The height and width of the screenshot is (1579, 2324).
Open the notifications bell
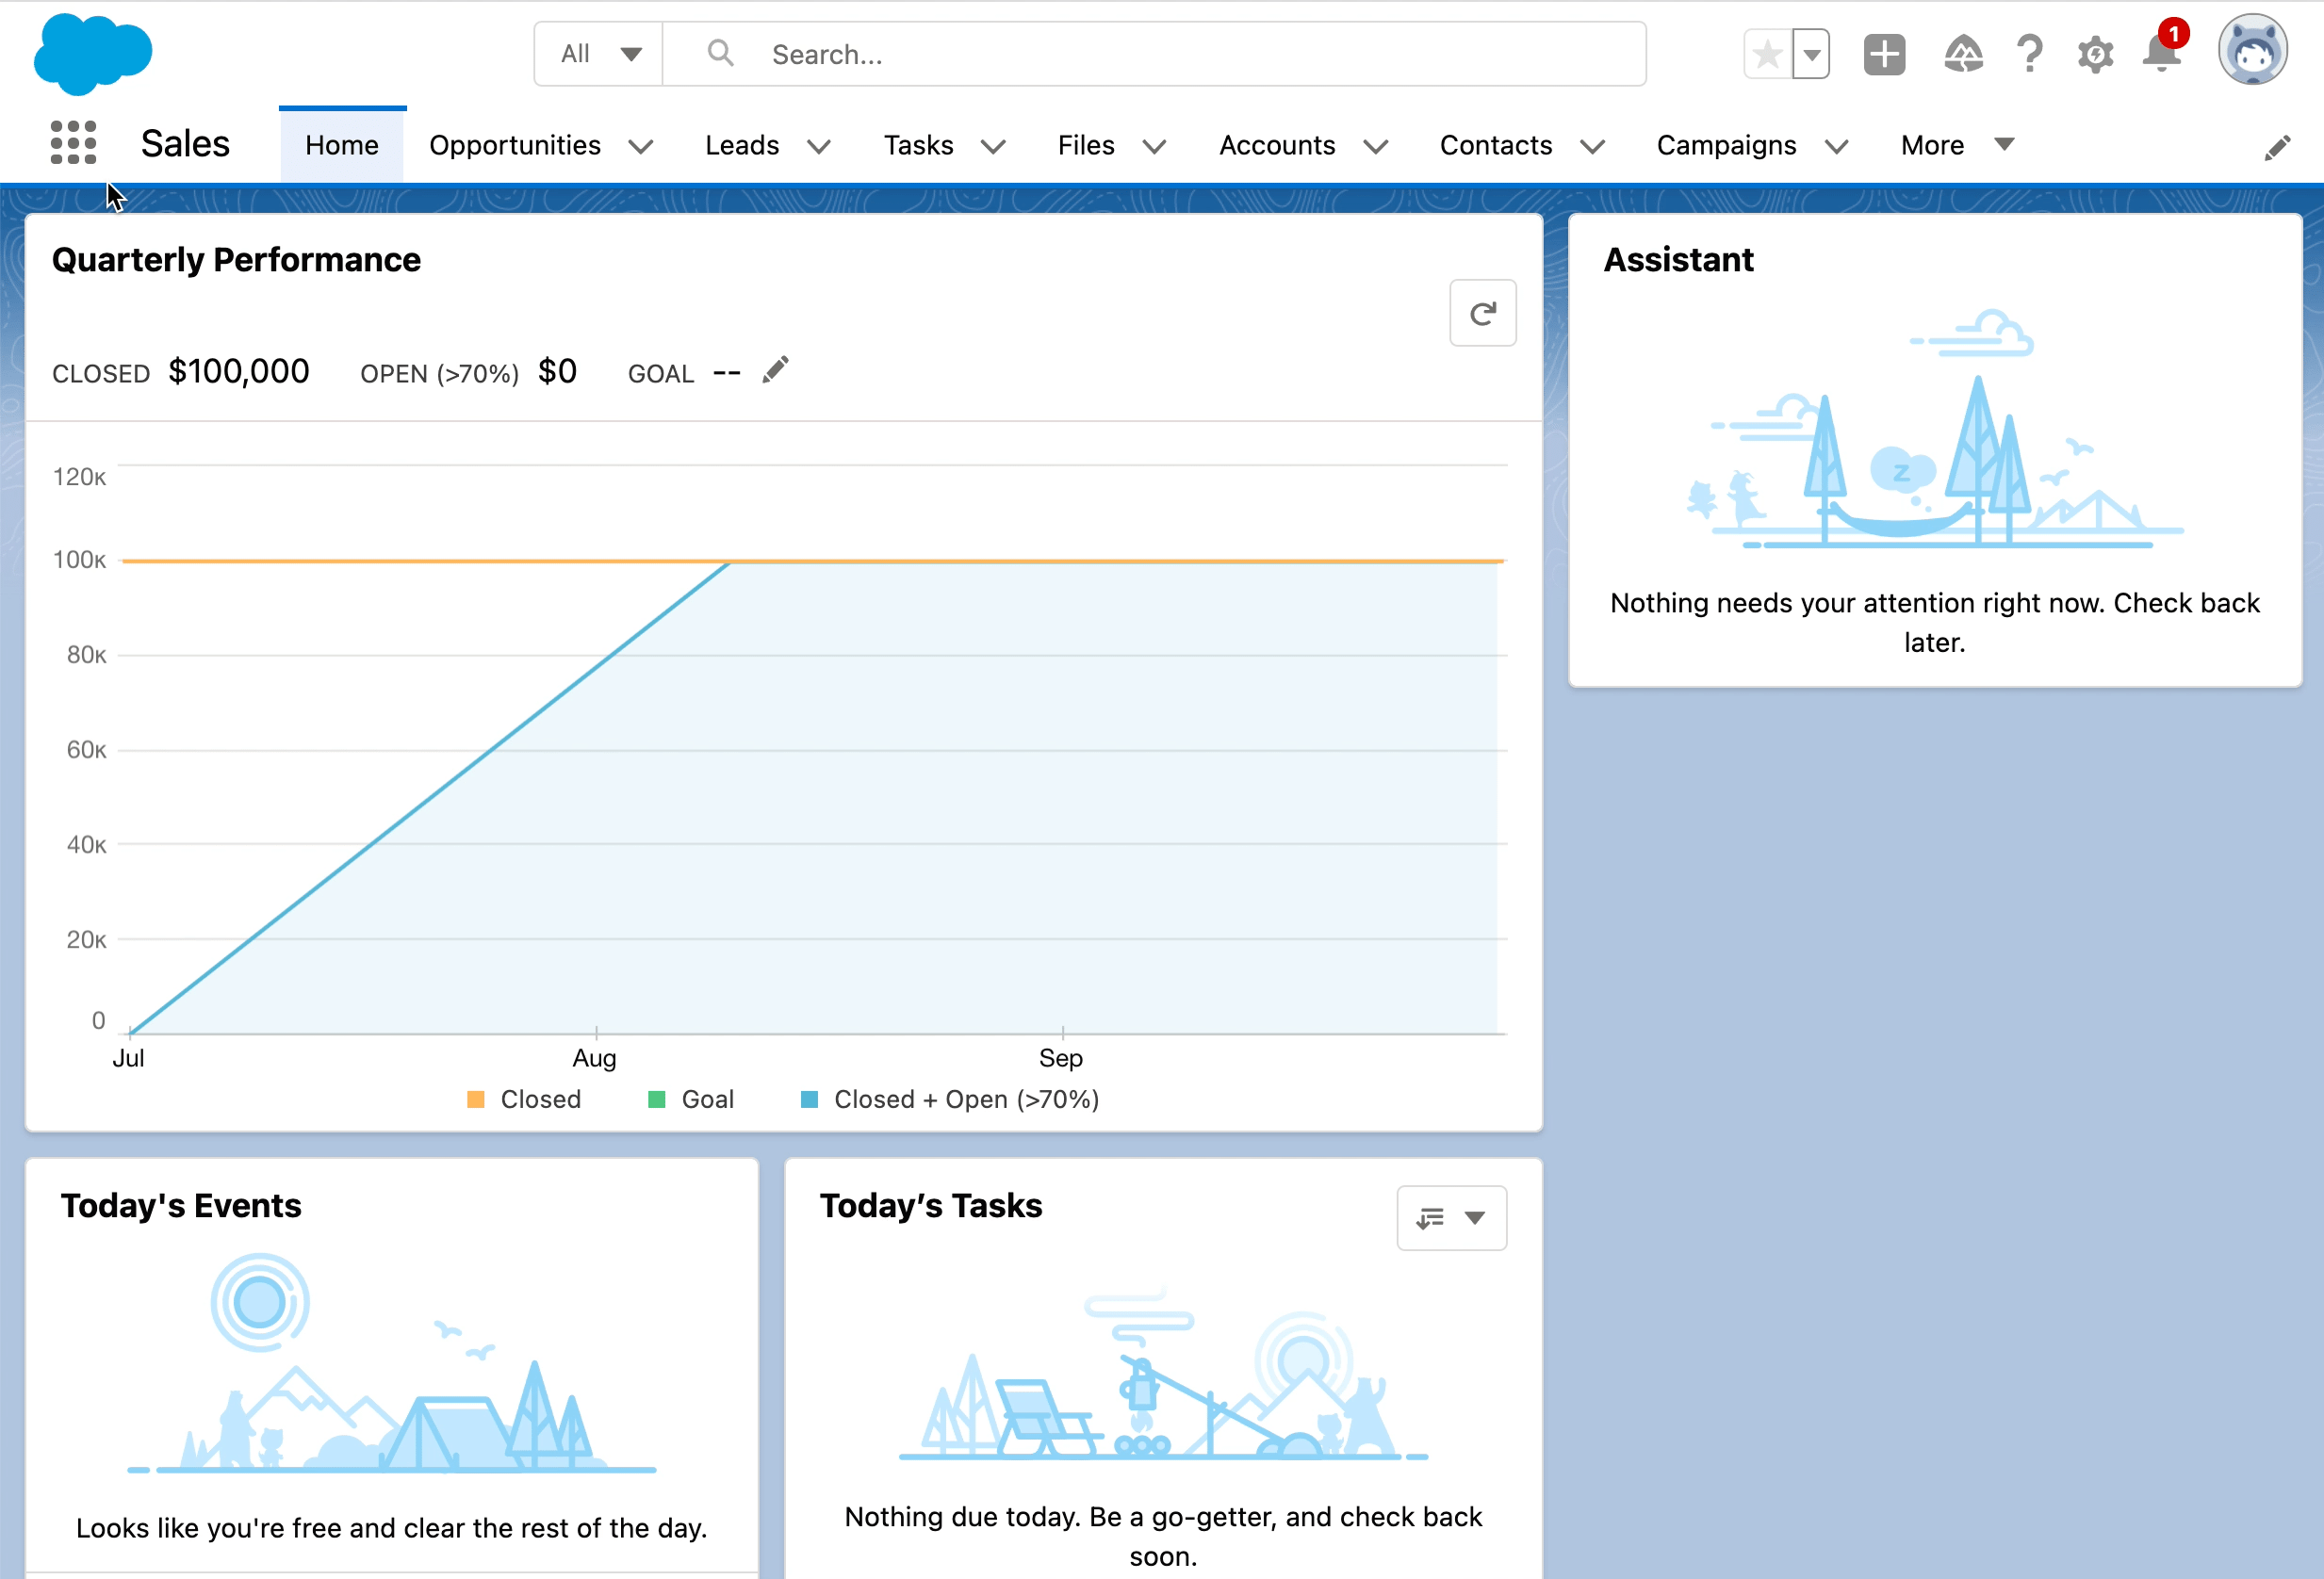coord(2161,54)
